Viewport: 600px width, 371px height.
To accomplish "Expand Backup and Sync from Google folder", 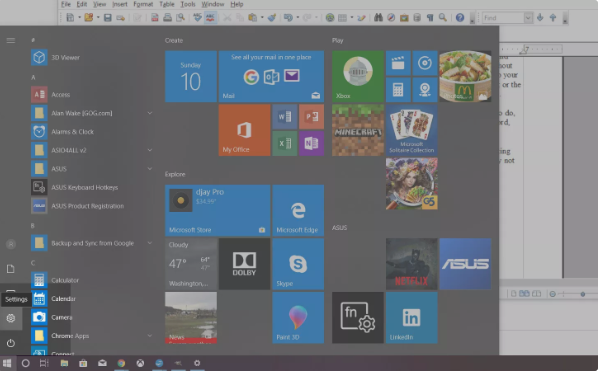I will tap(150, 243).
